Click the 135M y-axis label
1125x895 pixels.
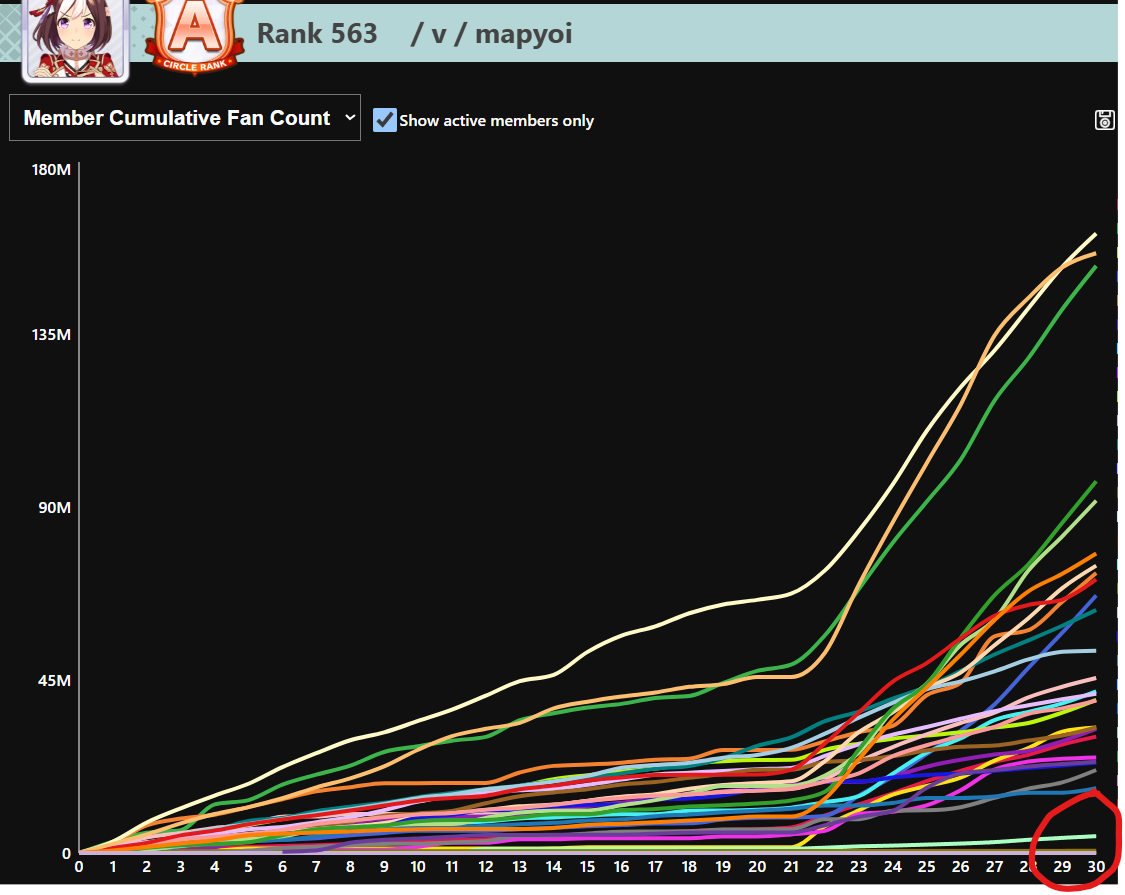click(51, 334)
